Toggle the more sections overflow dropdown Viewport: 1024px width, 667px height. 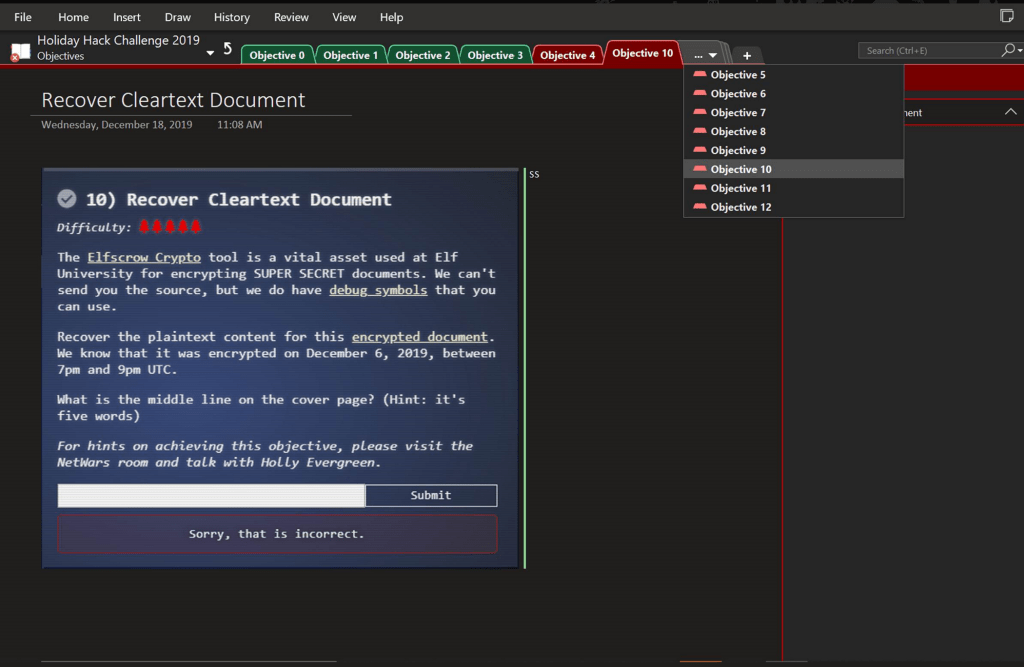705,55
